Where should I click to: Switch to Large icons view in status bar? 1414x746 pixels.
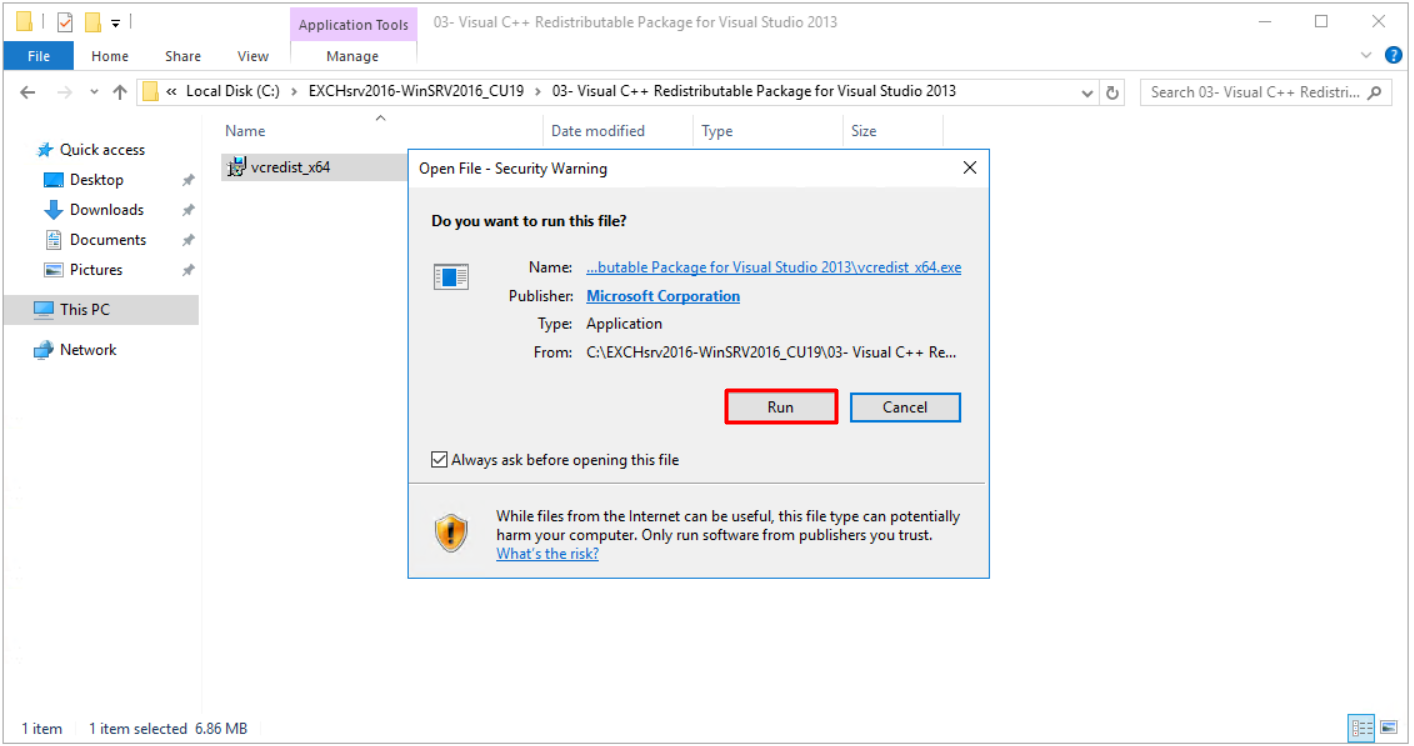pos(1388,727)
